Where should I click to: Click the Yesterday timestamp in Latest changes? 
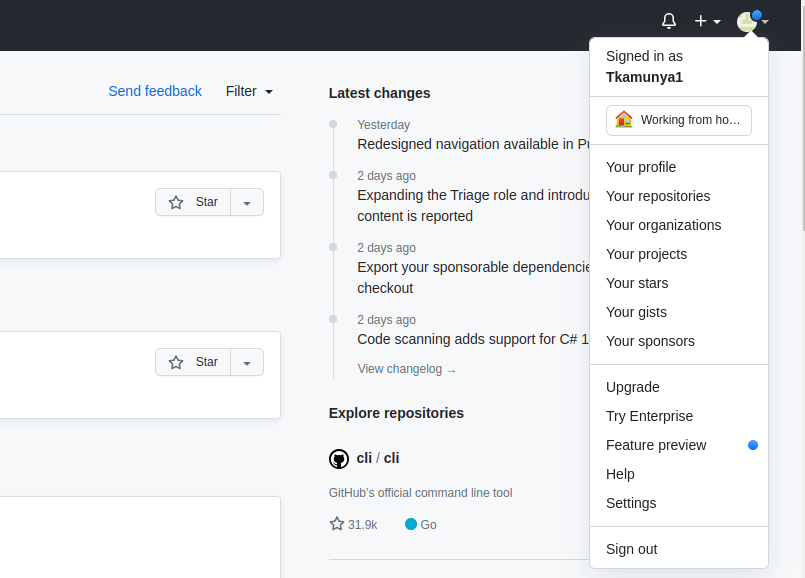coord(384,125)
